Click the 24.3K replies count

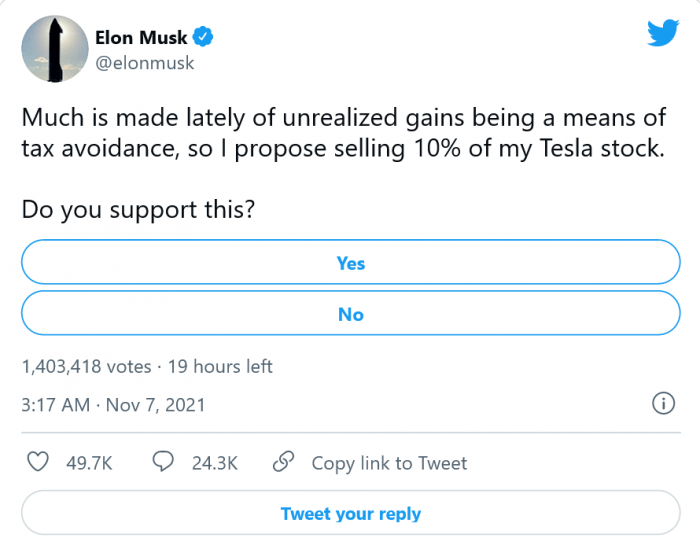tap(214, 463)
